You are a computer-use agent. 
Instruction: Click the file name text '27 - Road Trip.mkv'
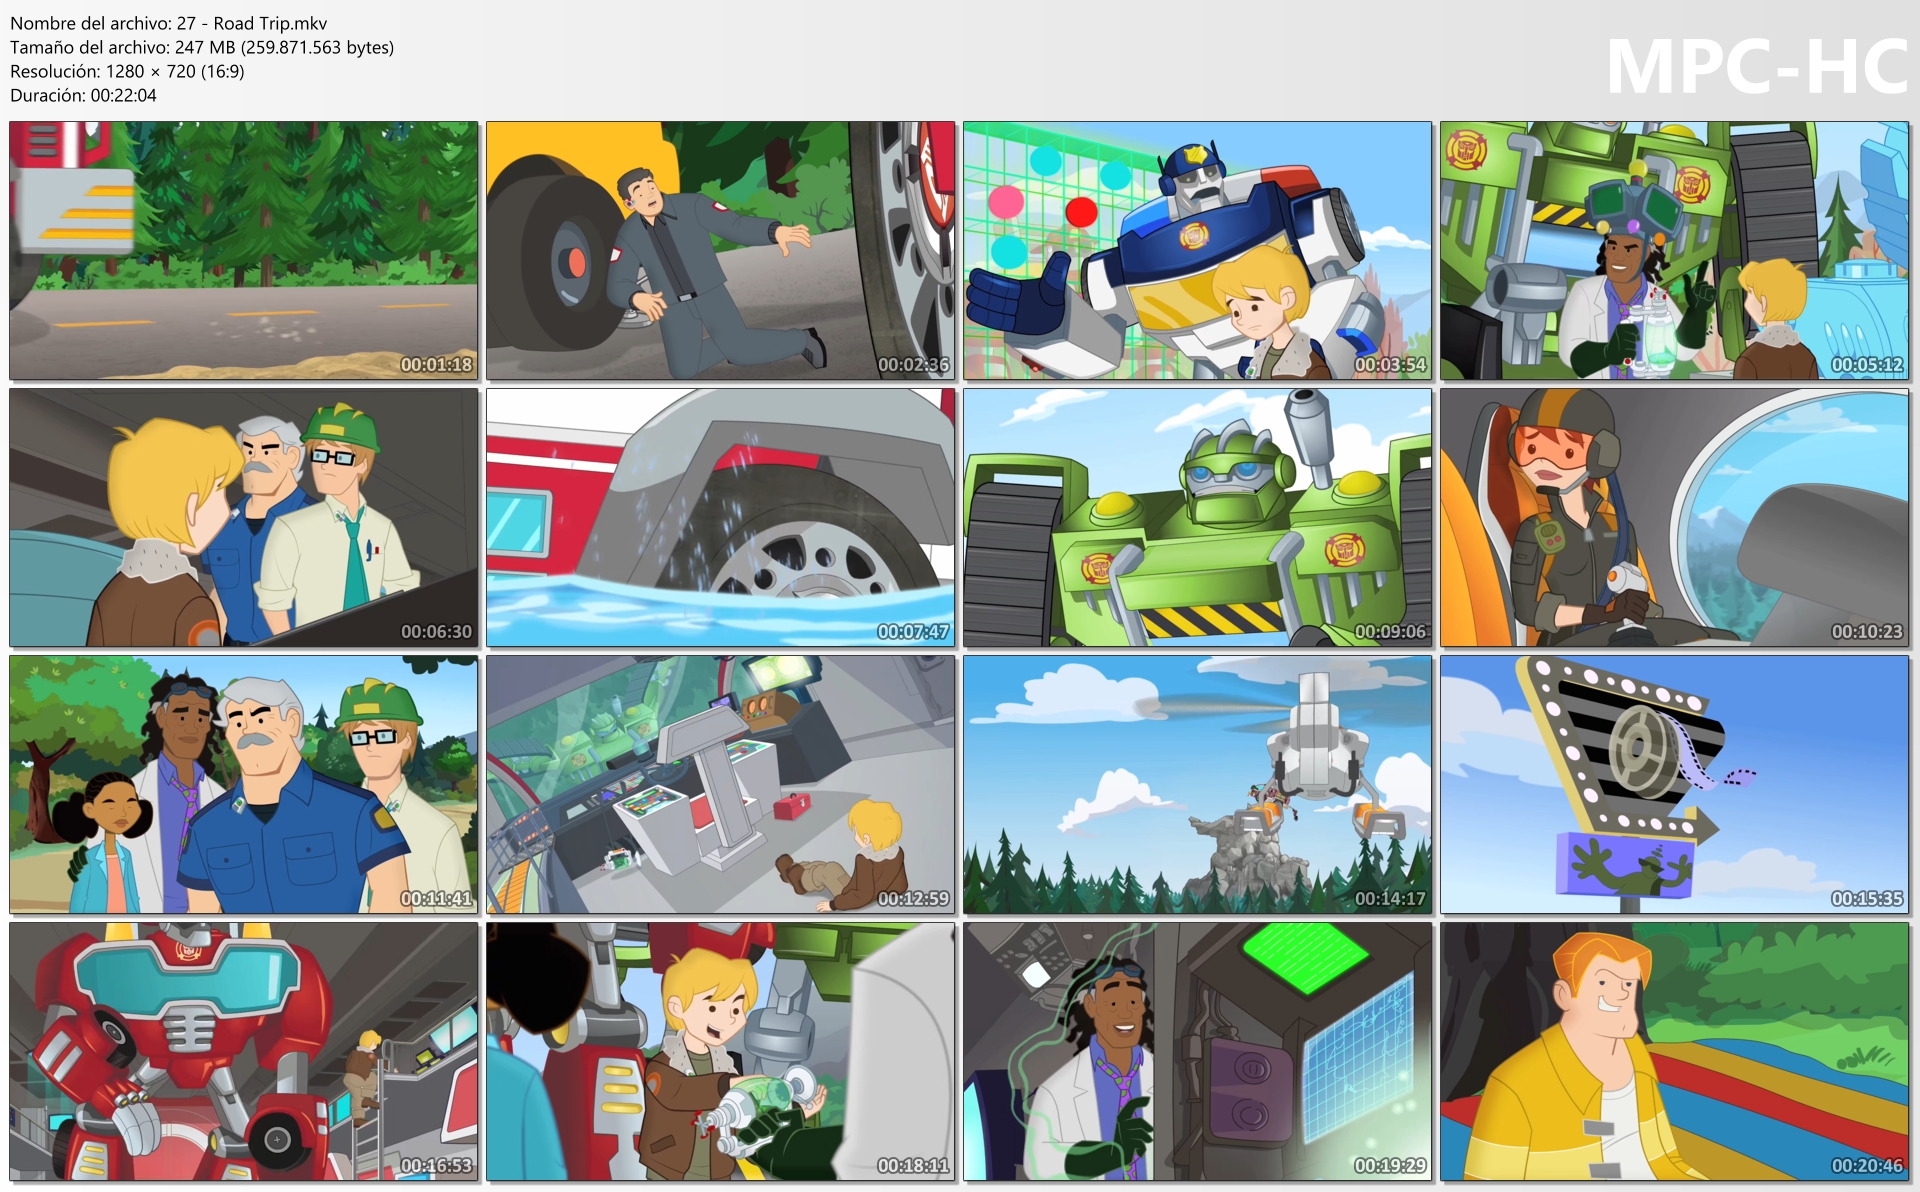[x=252, y=23]
